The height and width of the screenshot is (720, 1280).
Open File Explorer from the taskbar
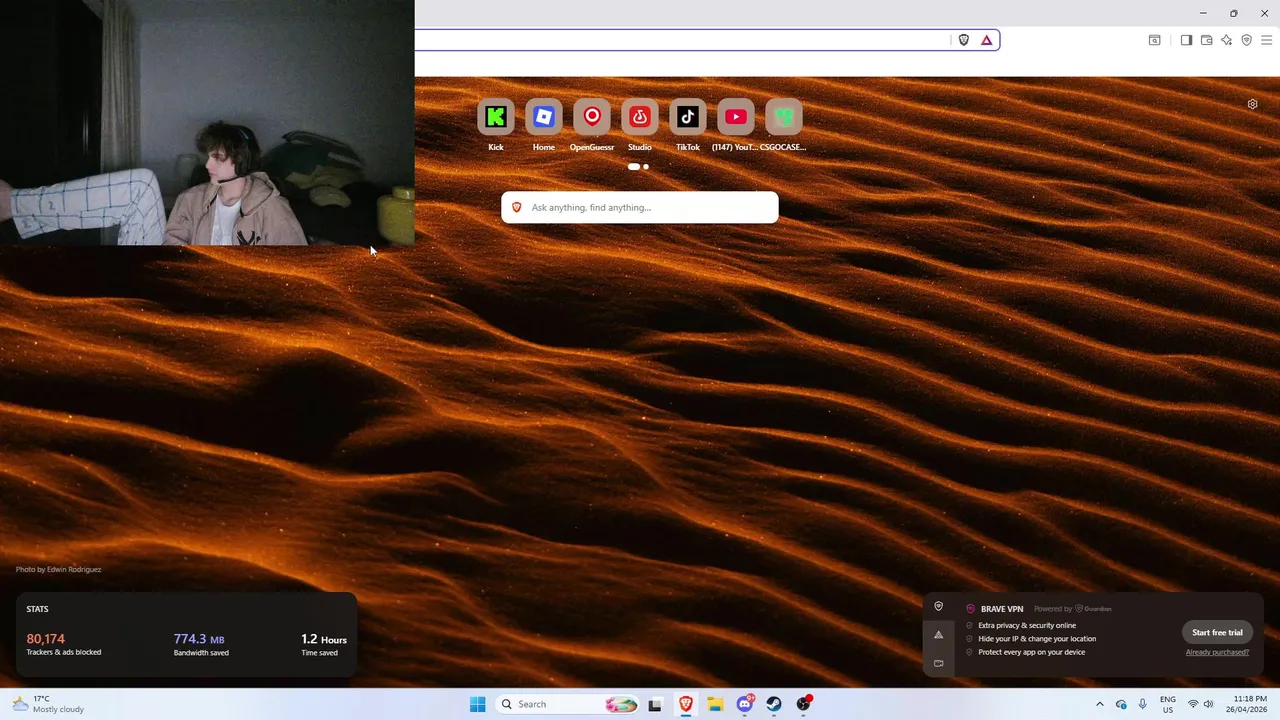point(715,704)
